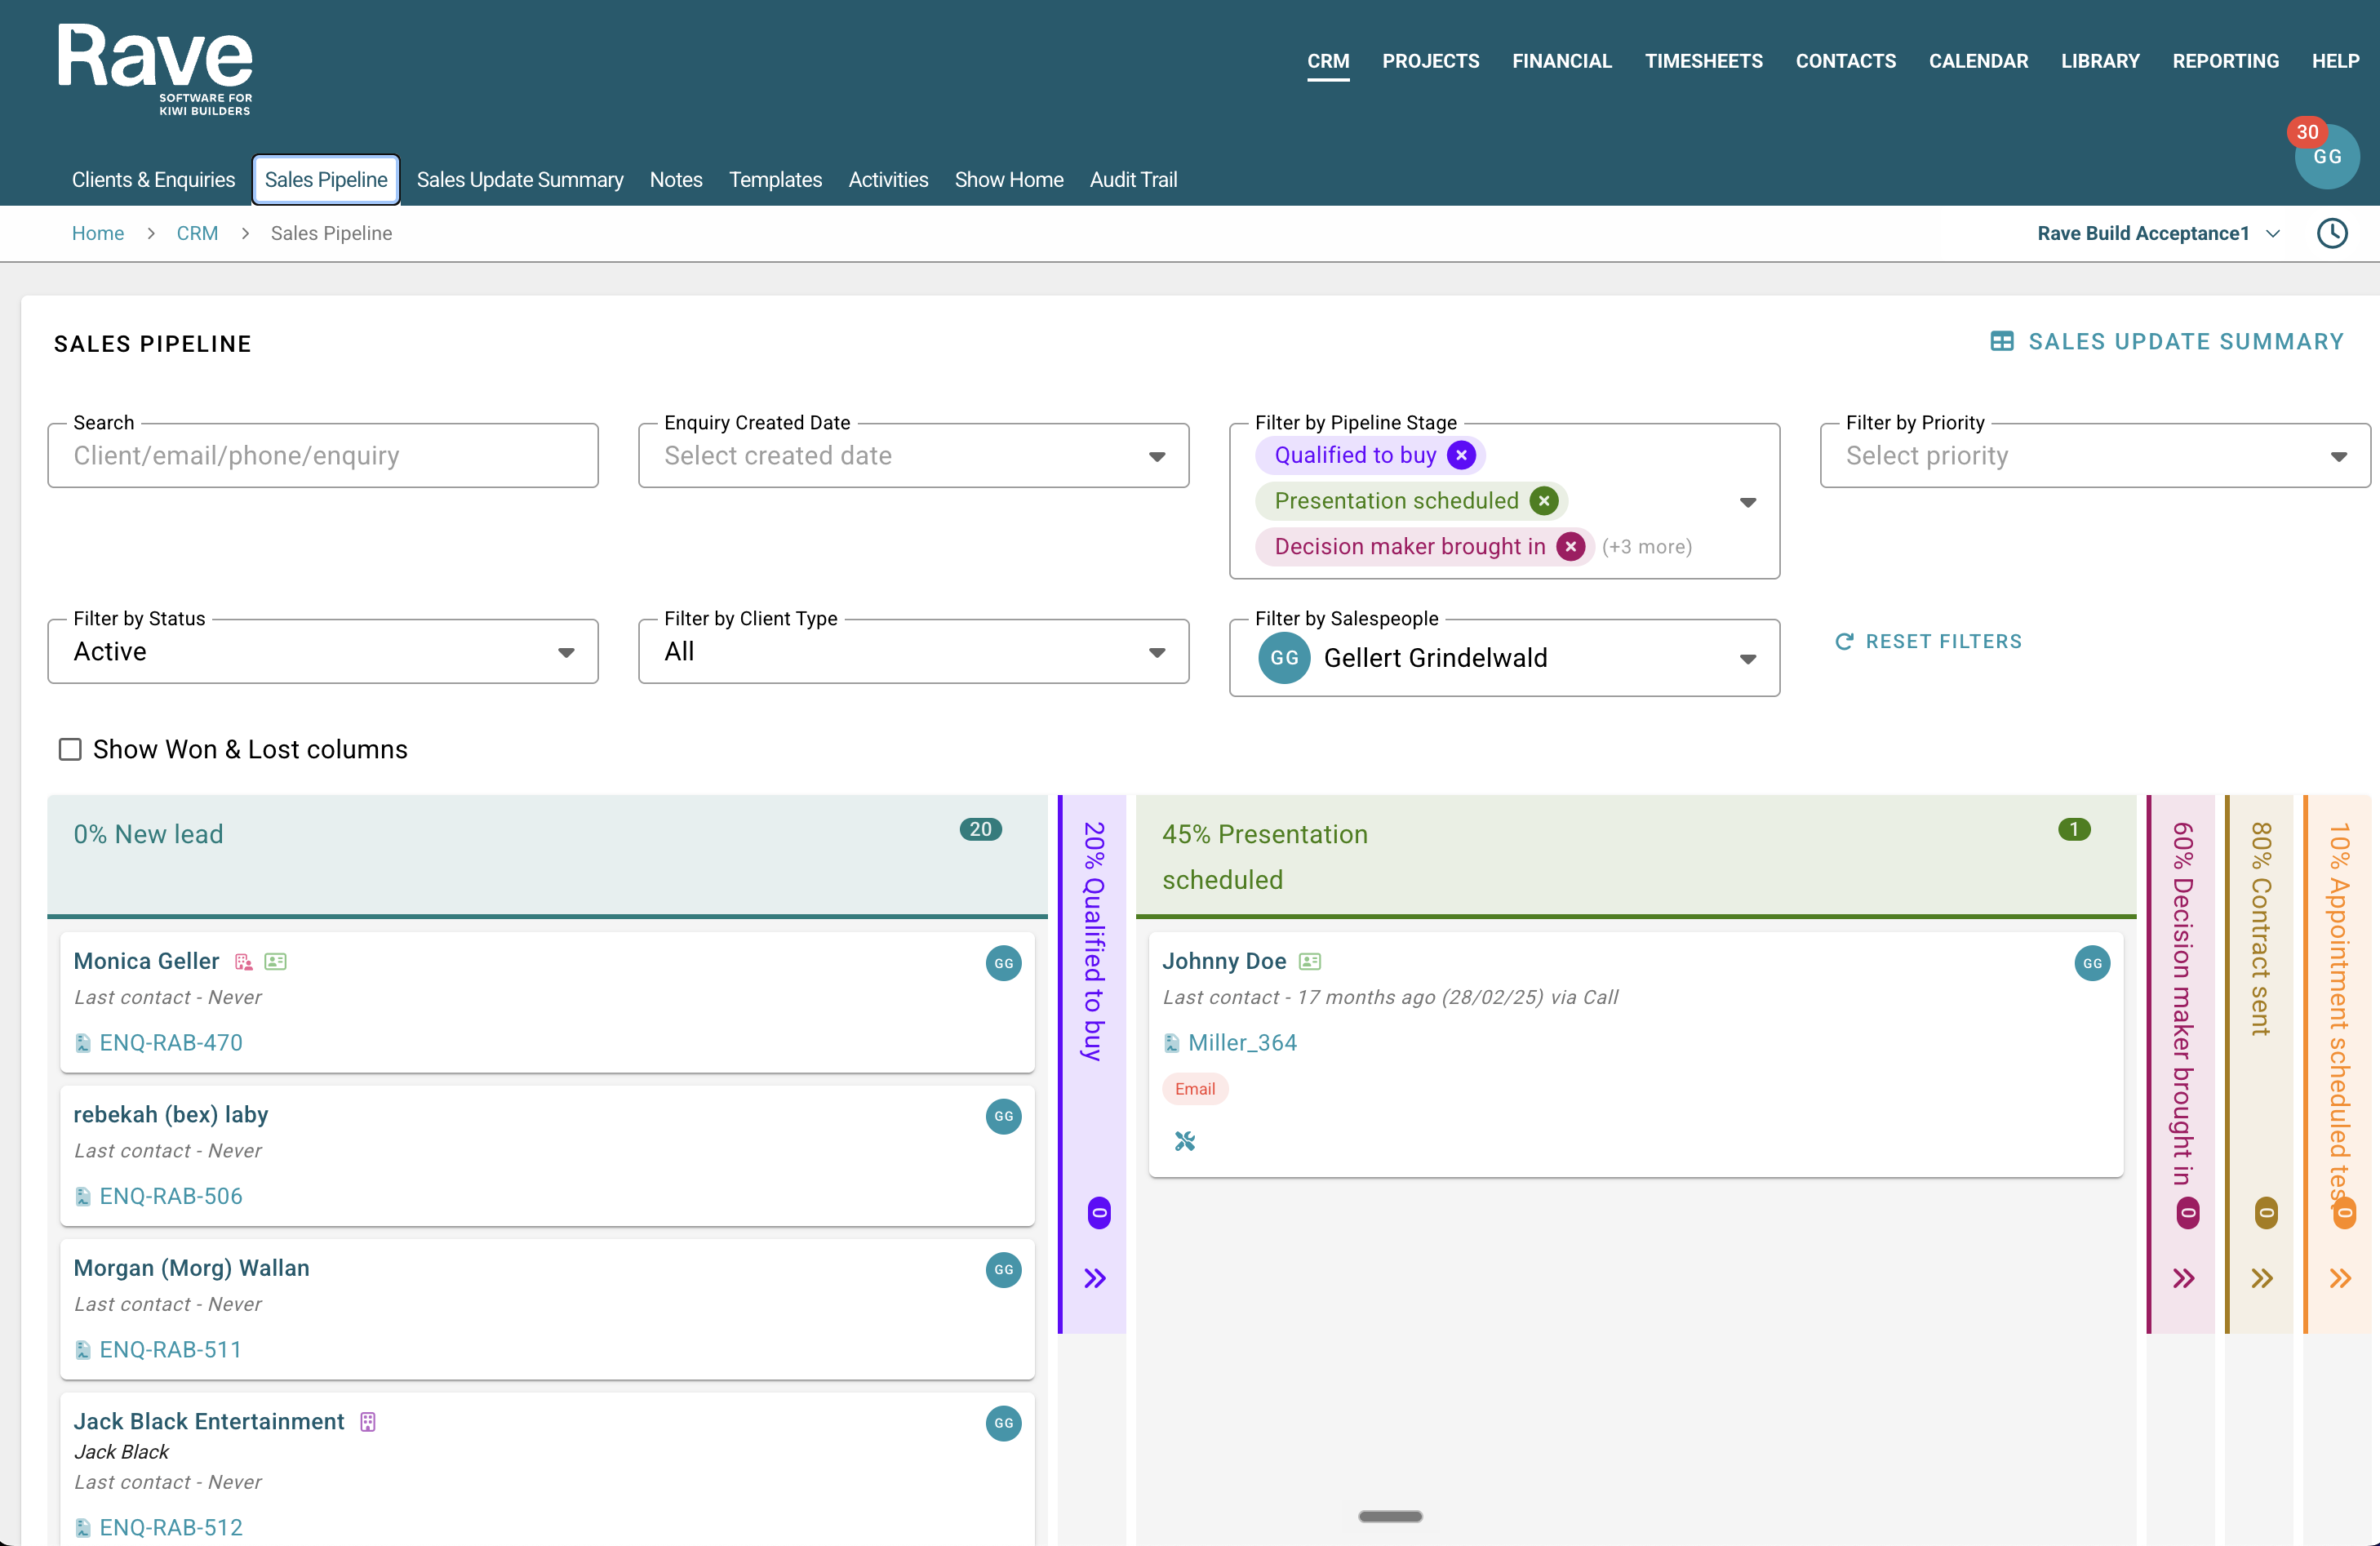Viewport: 2380px width, 1546px height.
Task: Open the PROJECTS main menu
Action: point(1430,61)
